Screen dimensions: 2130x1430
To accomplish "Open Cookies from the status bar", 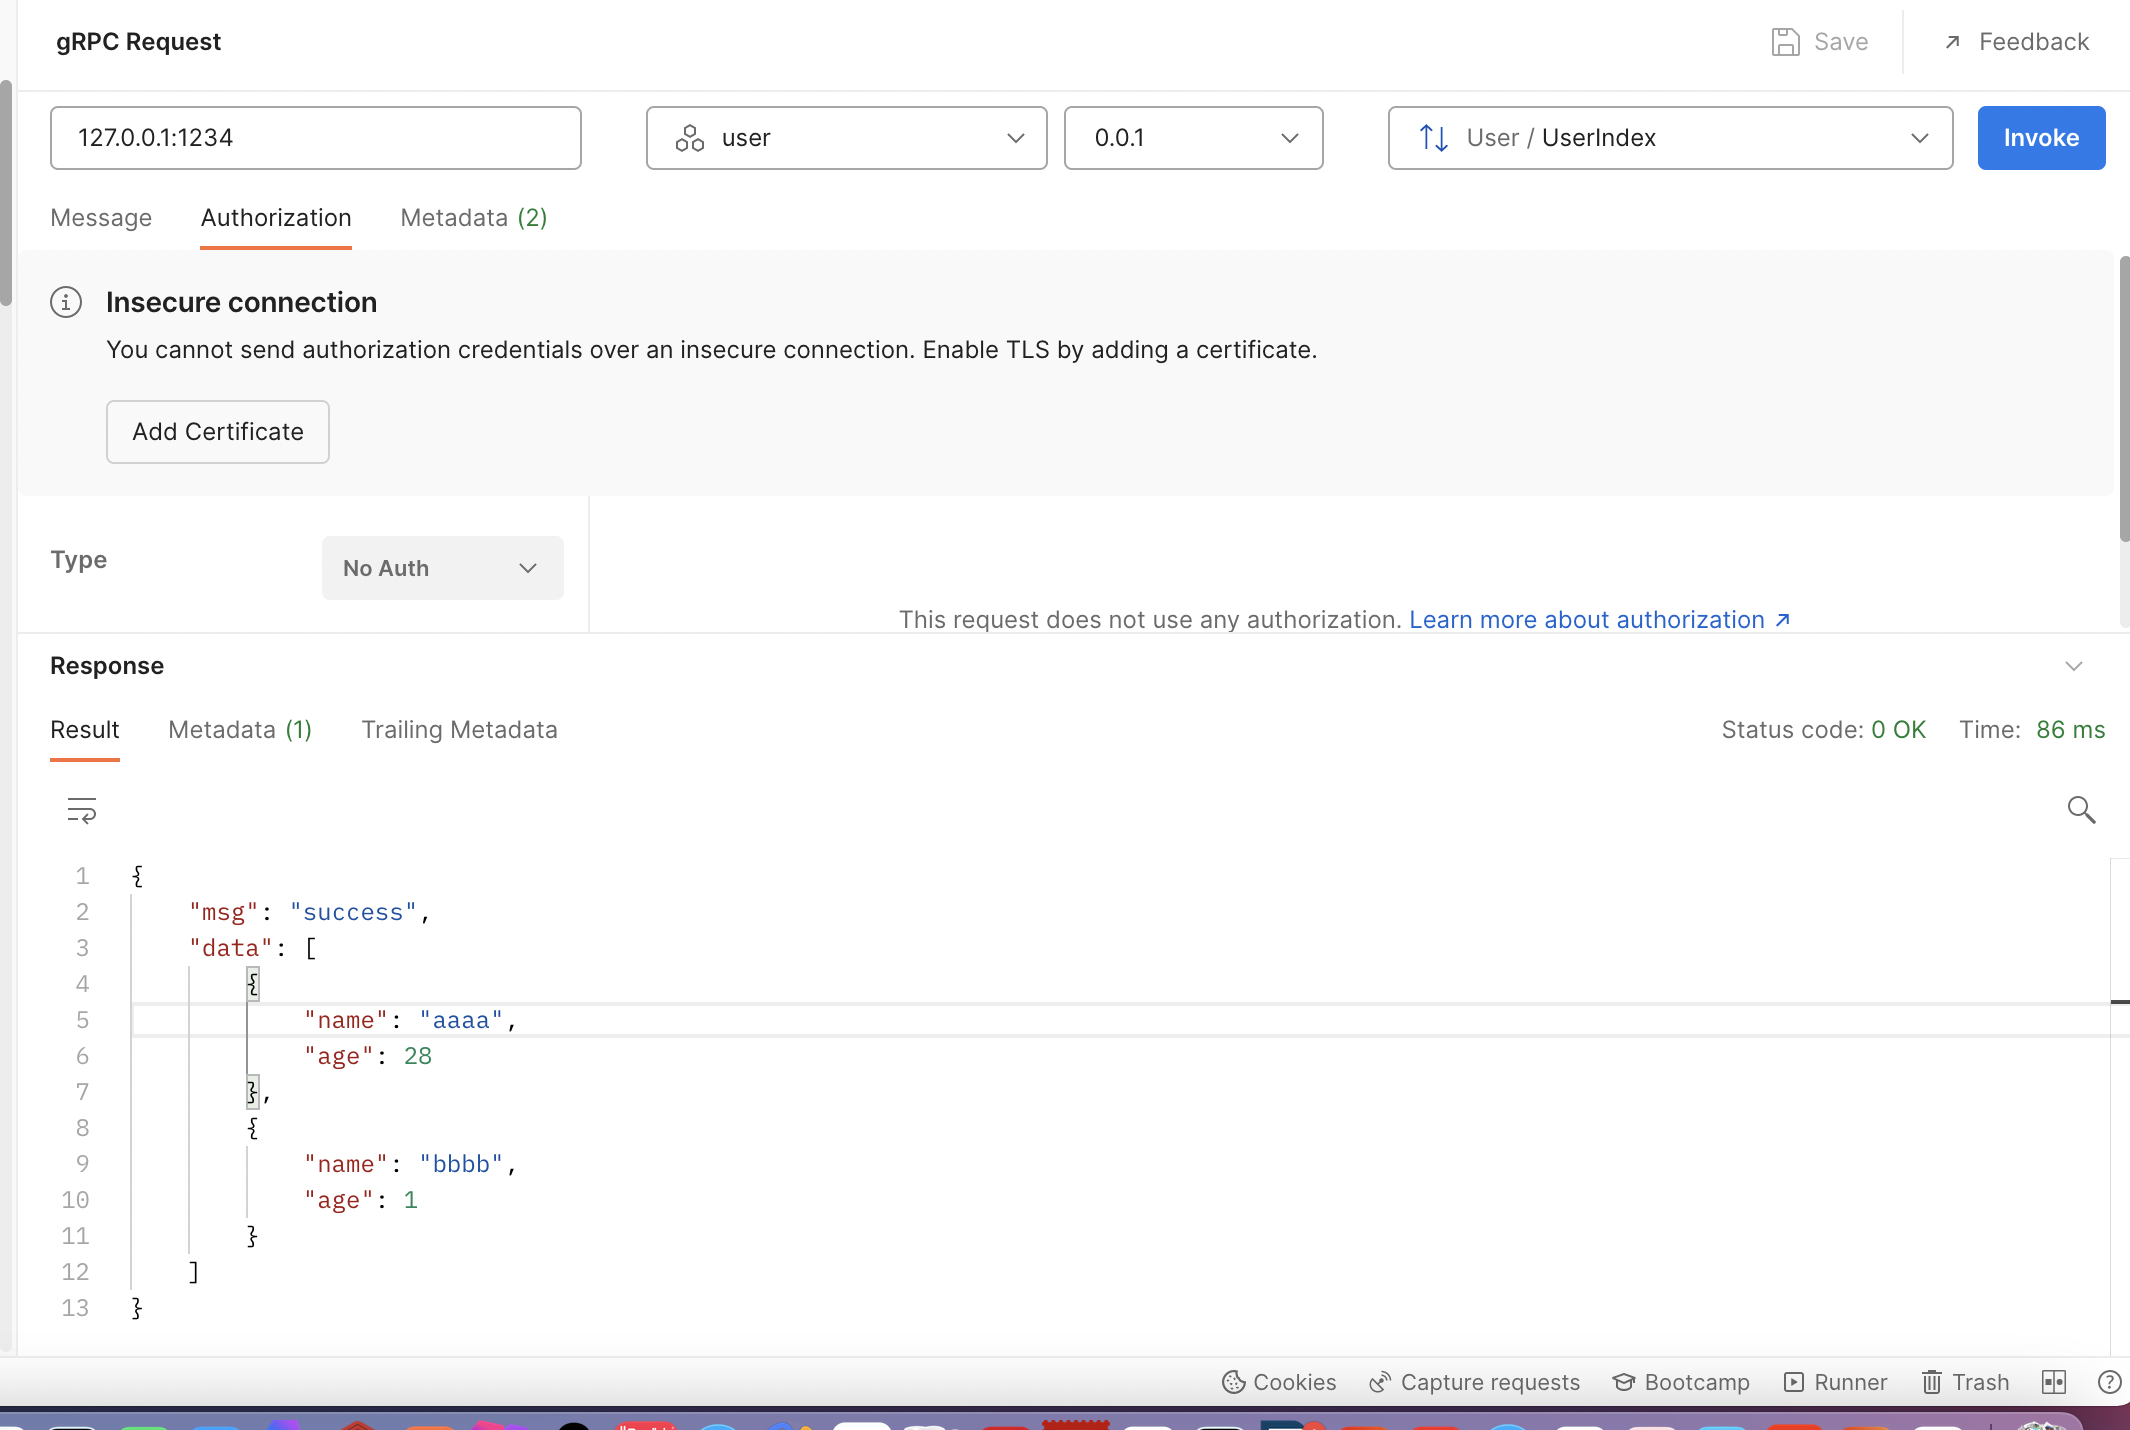I will pyautogui.click(x=1279, y=1382).
